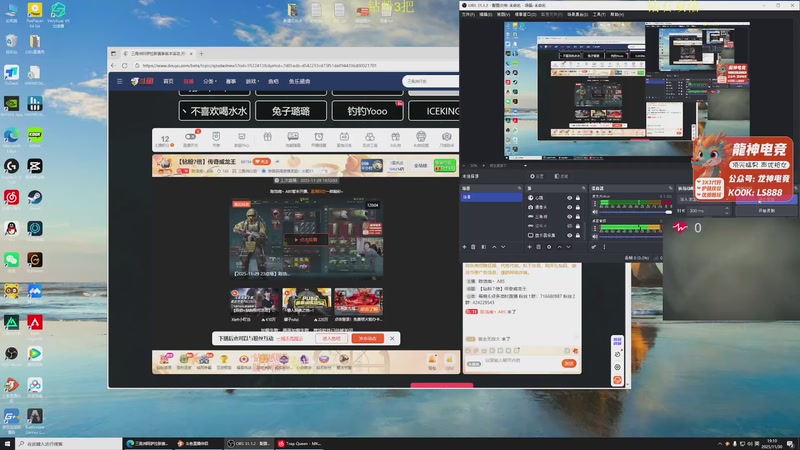The width and height of the screenshot is (800, 450).
Task: Toggle visibility of 三角洲 source in OBS
Action: click(x=569, y=217)
